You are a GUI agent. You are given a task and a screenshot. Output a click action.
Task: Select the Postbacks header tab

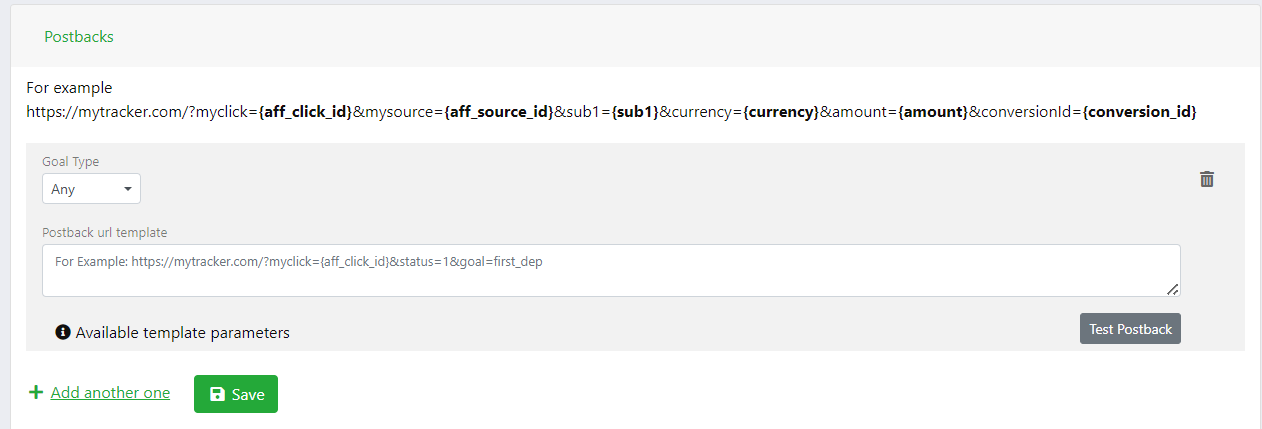tap(79, 36)
